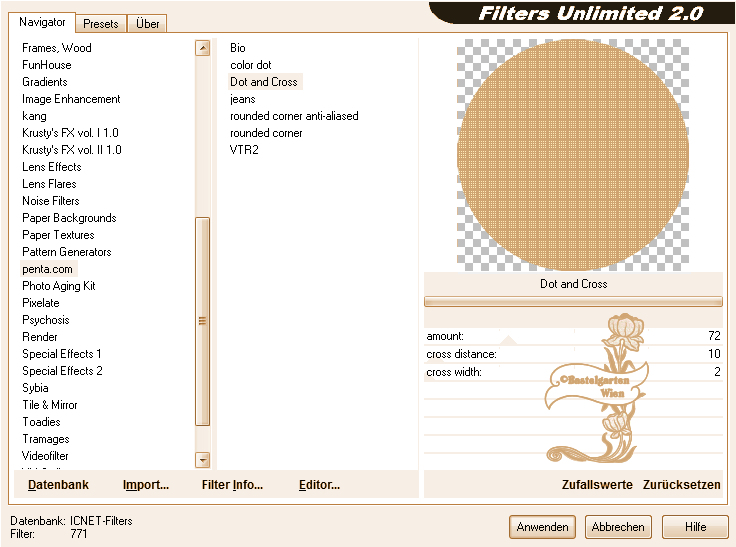Choose the Bio filter

tap(238, 48)
